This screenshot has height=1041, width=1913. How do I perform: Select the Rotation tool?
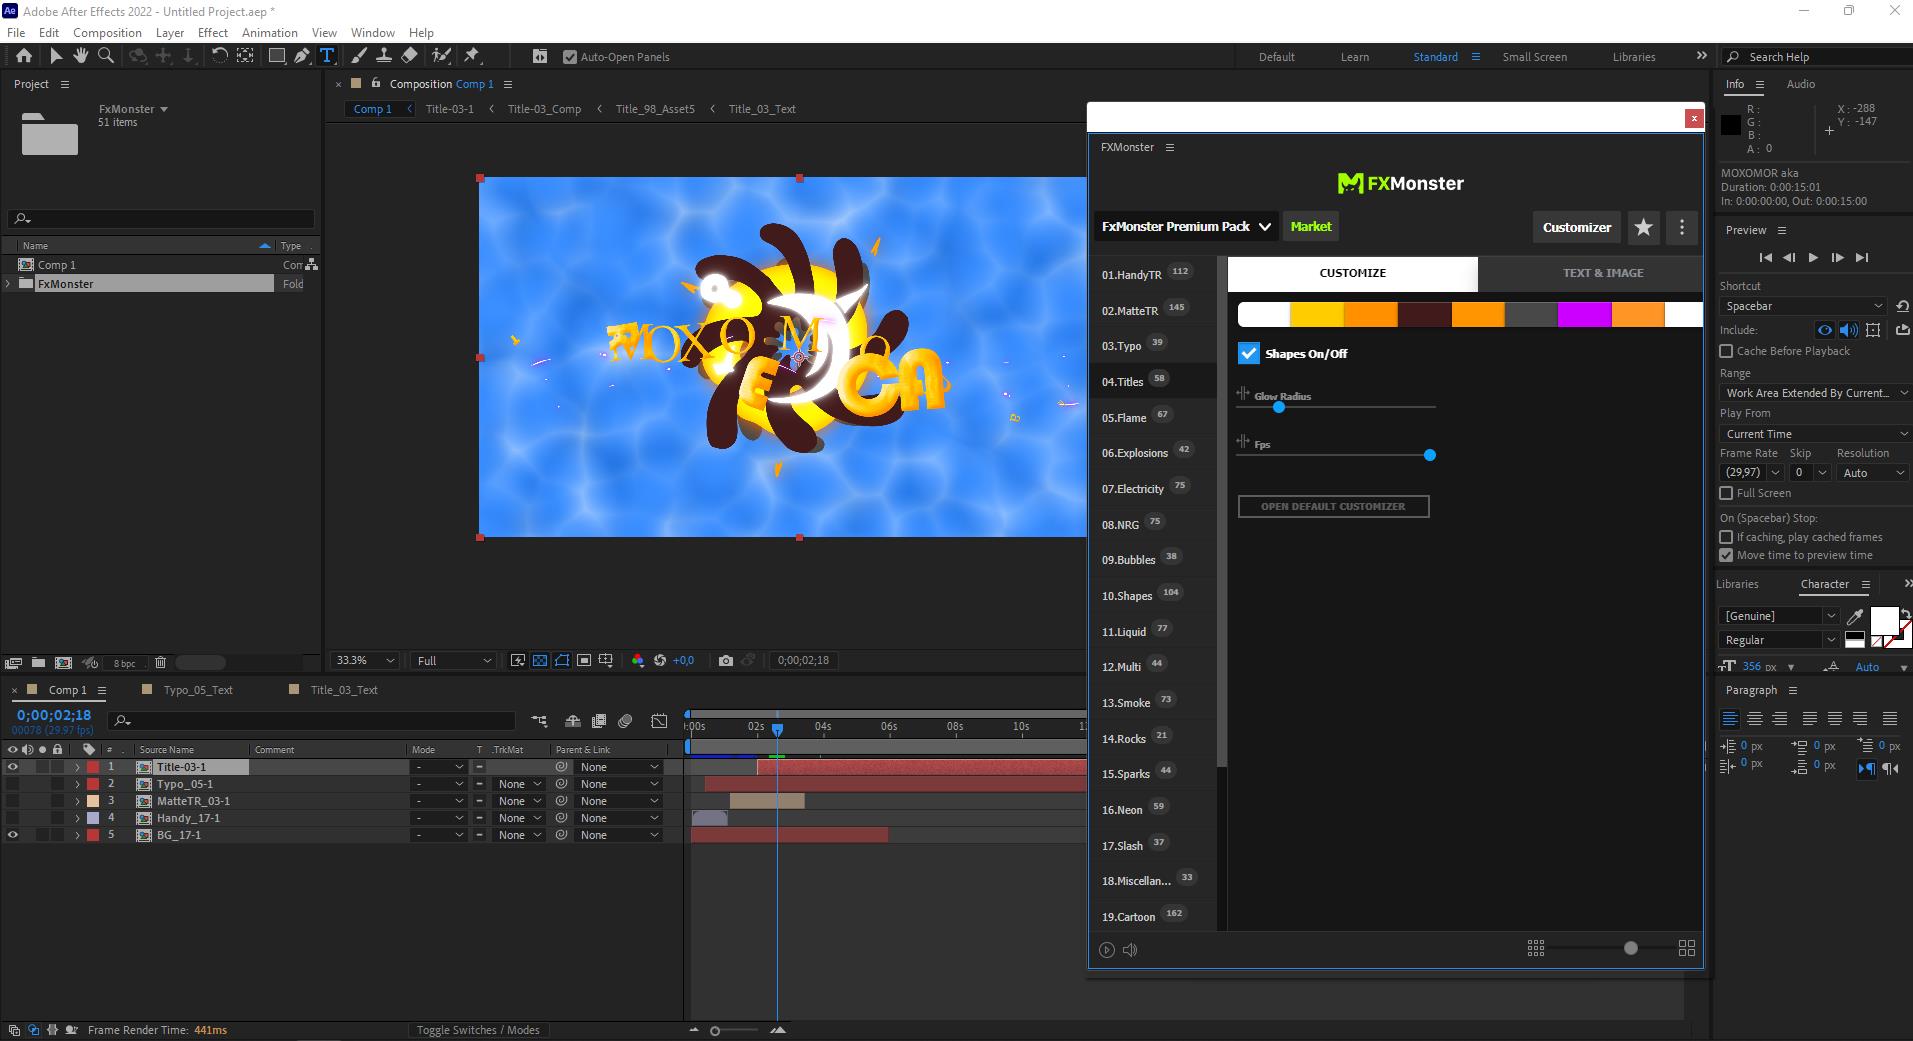(x=220, y=56)
